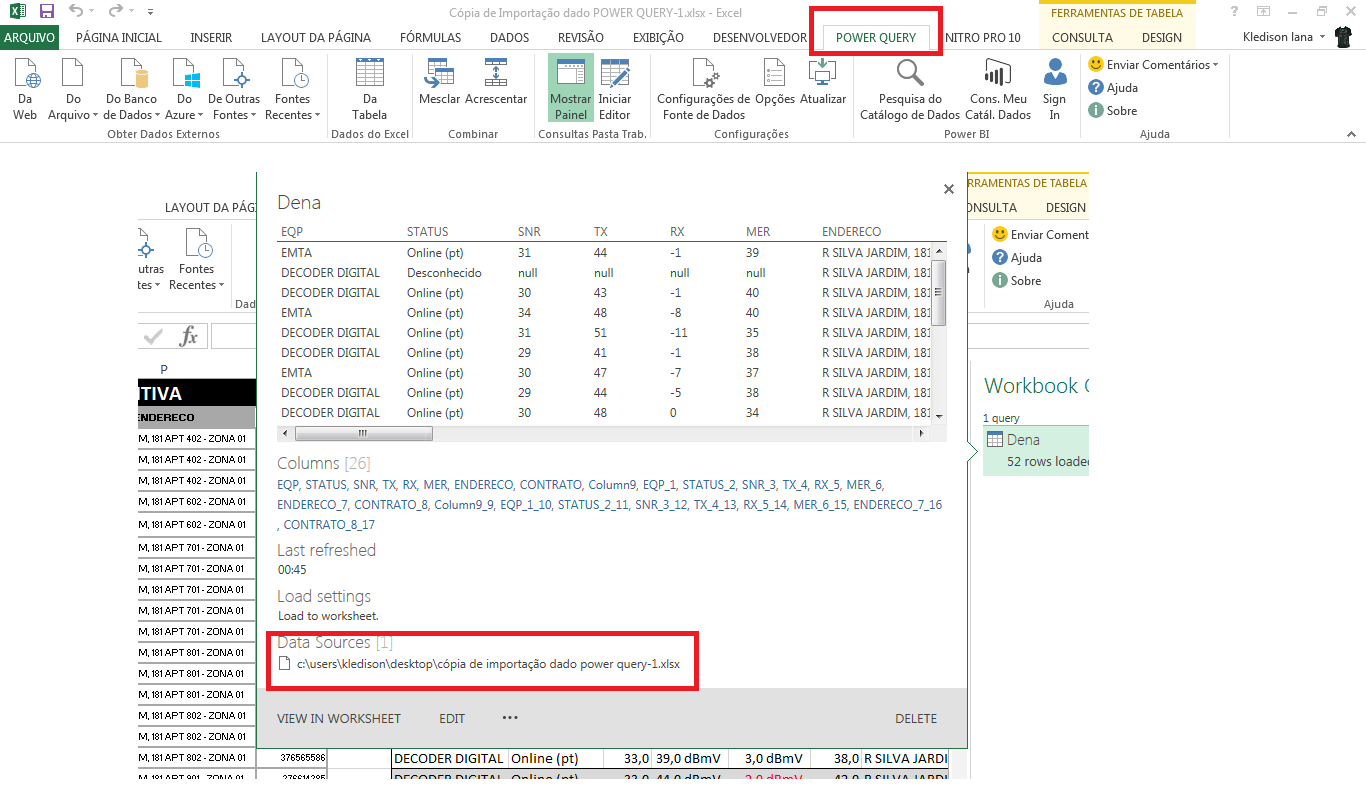This screenshot has height=800, width=1366.
Task: Click Sobre in the inner ribbon
Action: point(1016,281)
